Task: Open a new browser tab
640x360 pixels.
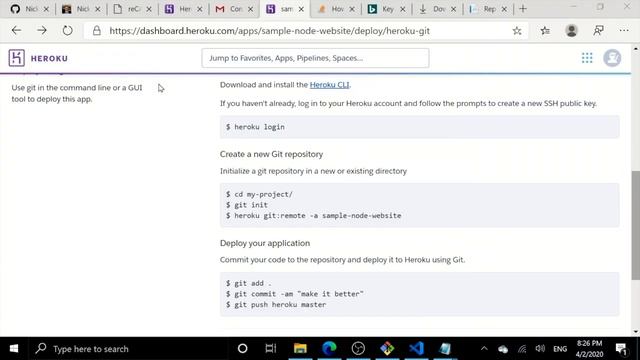Action: click(x=523, y=9)
